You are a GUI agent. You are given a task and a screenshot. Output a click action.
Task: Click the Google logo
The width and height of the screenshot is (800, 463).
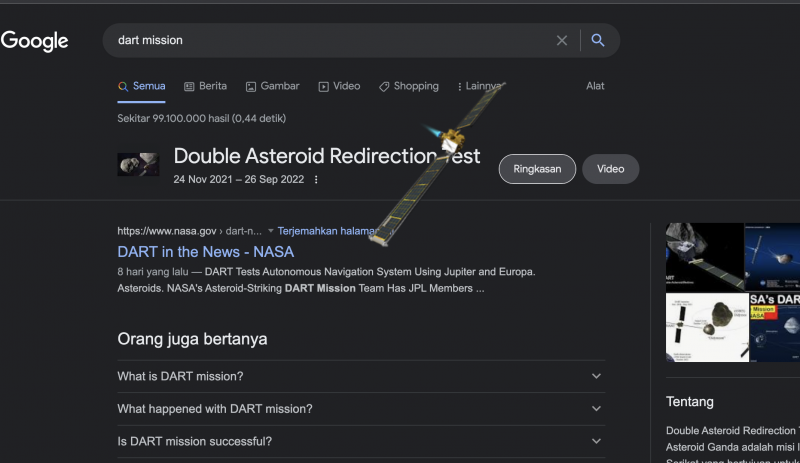coord(34,41)
